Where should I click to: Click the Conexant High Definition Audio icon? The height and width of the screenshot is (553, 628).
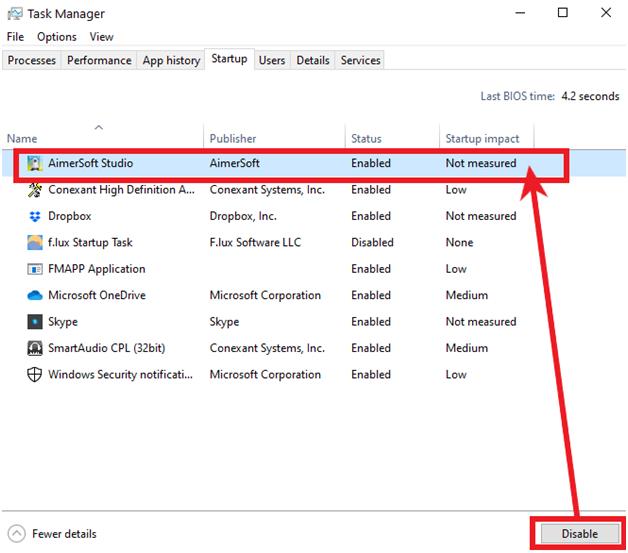(x=35, y=190)
